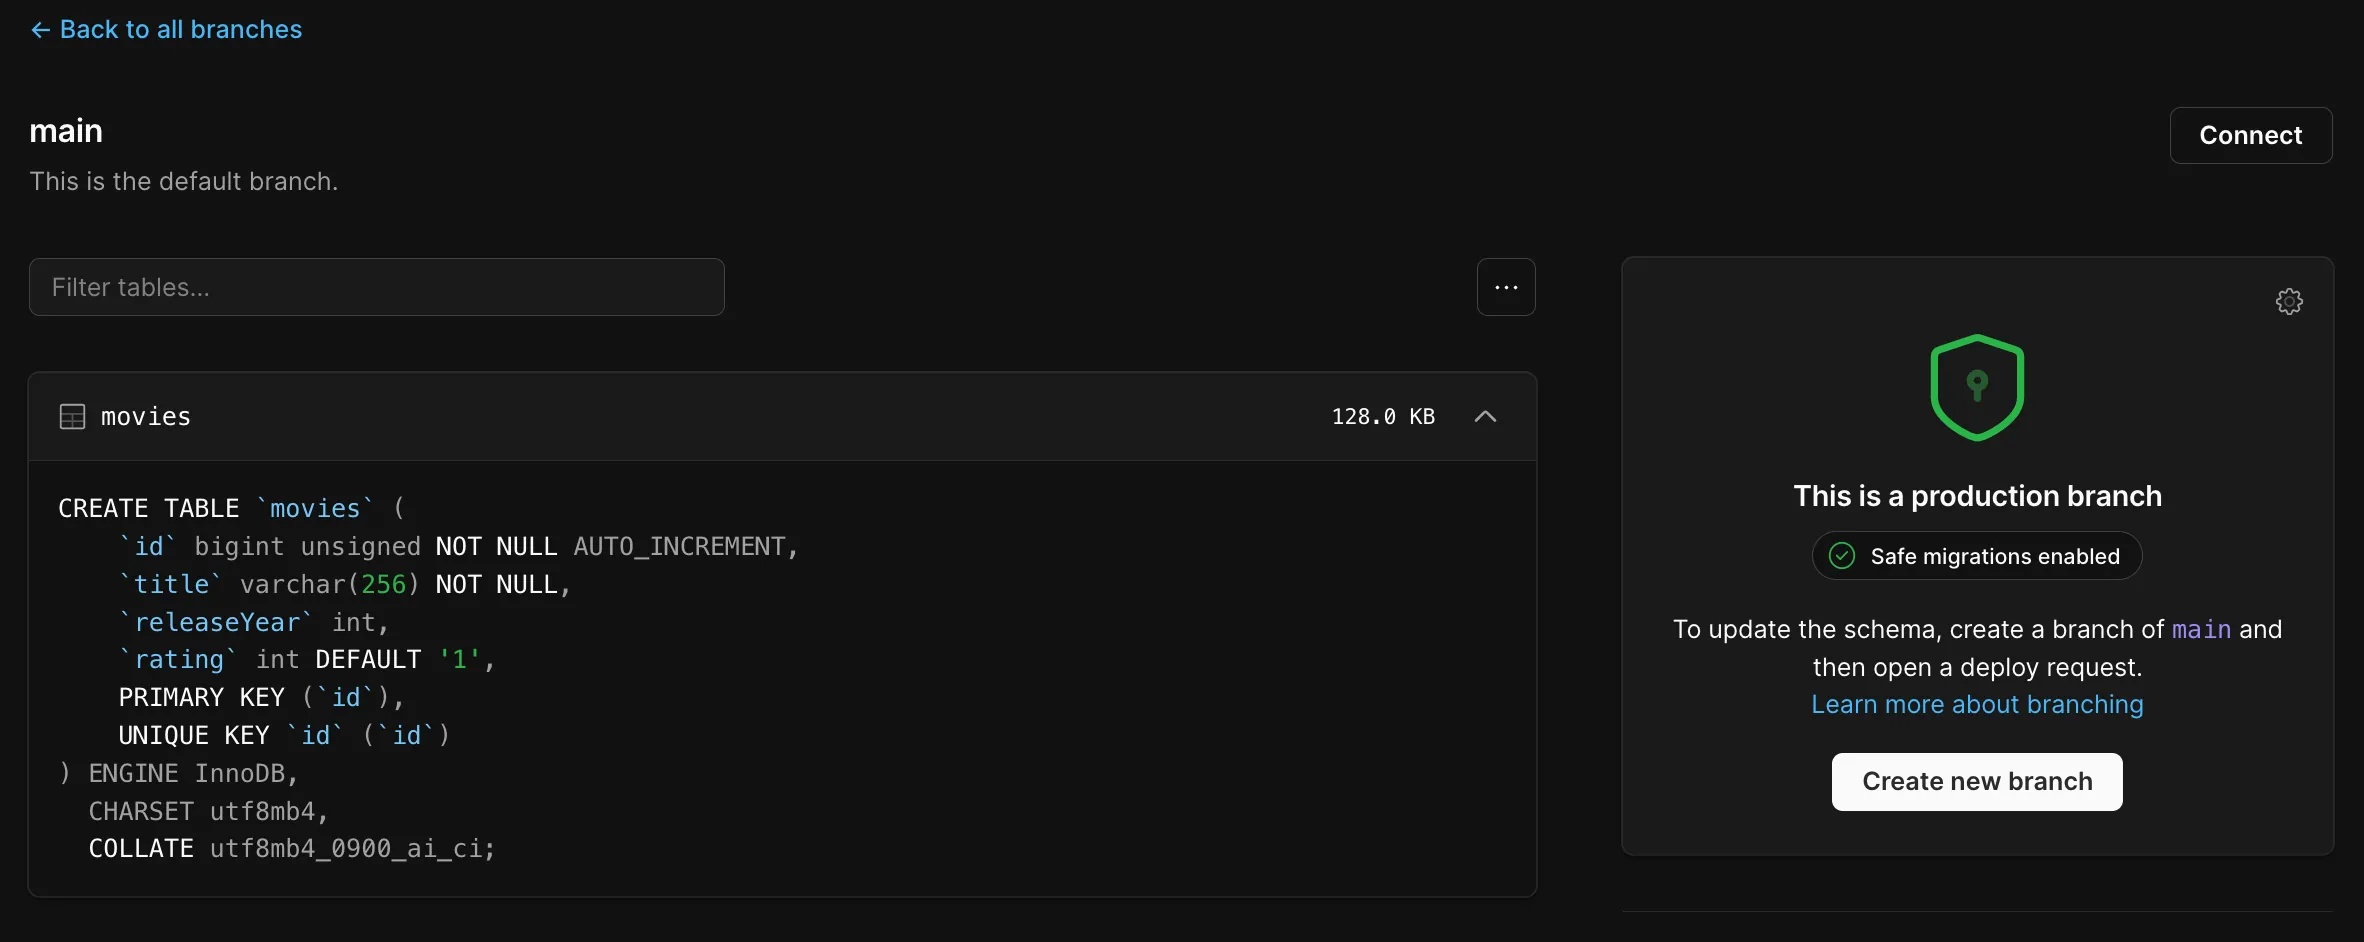The height and width of the screenshot is (942, 2364).
Task: Click the main branch heading
Action: 66,131
